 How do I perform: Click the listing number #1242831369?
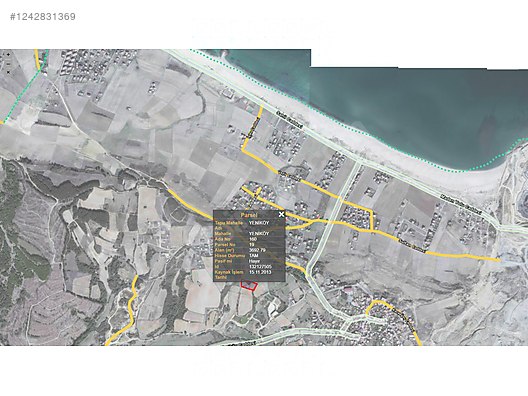[43, 16]
